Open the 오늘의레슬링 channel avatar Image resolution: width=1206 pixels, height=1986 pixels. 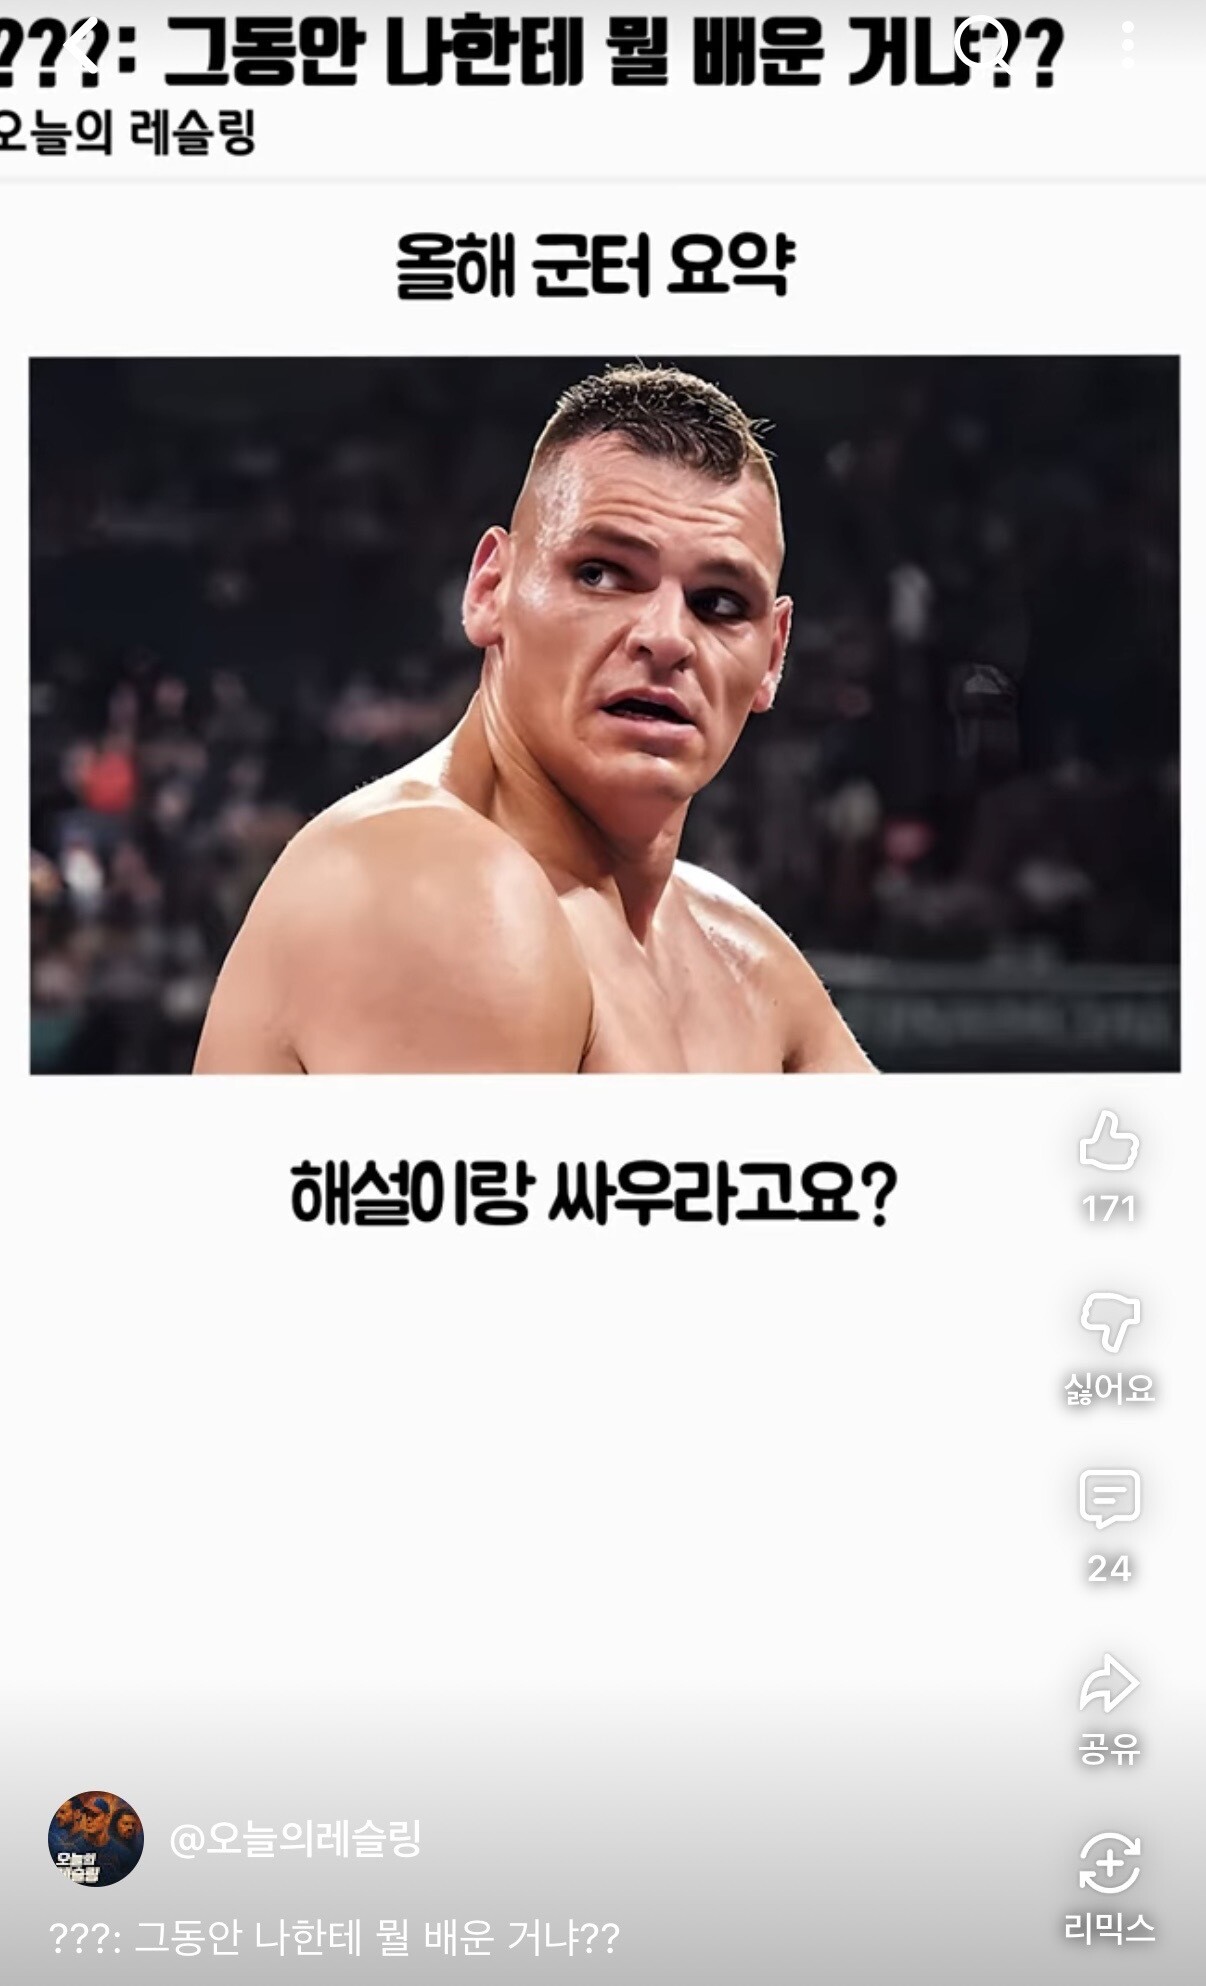[x=96, y=1838]
